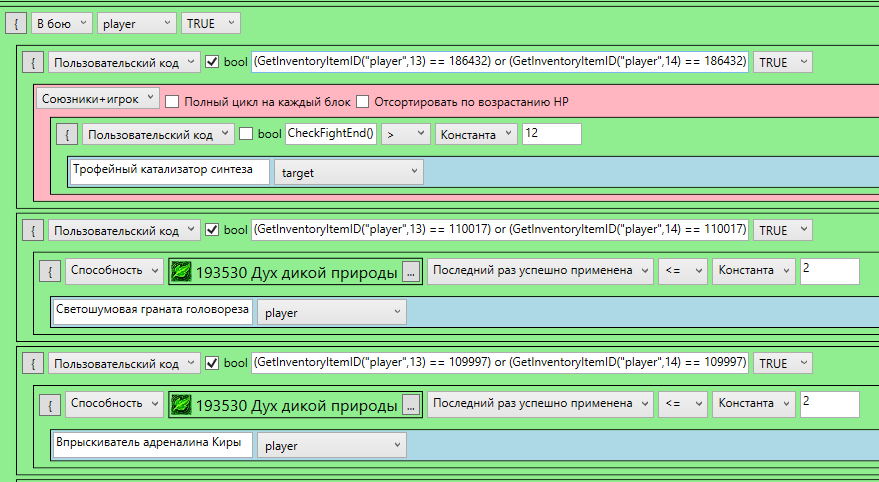Expand the "Союзники+игрок" dropdown
879x482 pixels.
click(97, 98)
